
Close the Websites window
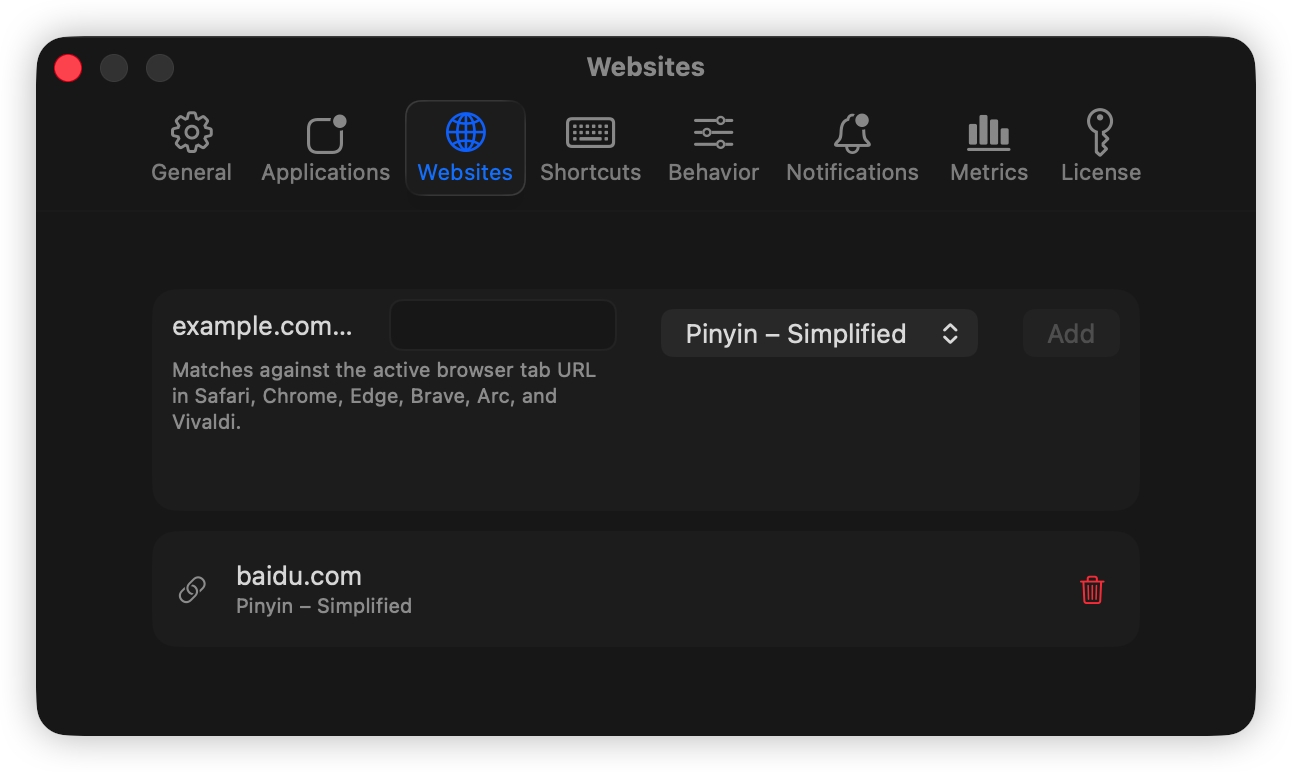(x=68, y=68)
